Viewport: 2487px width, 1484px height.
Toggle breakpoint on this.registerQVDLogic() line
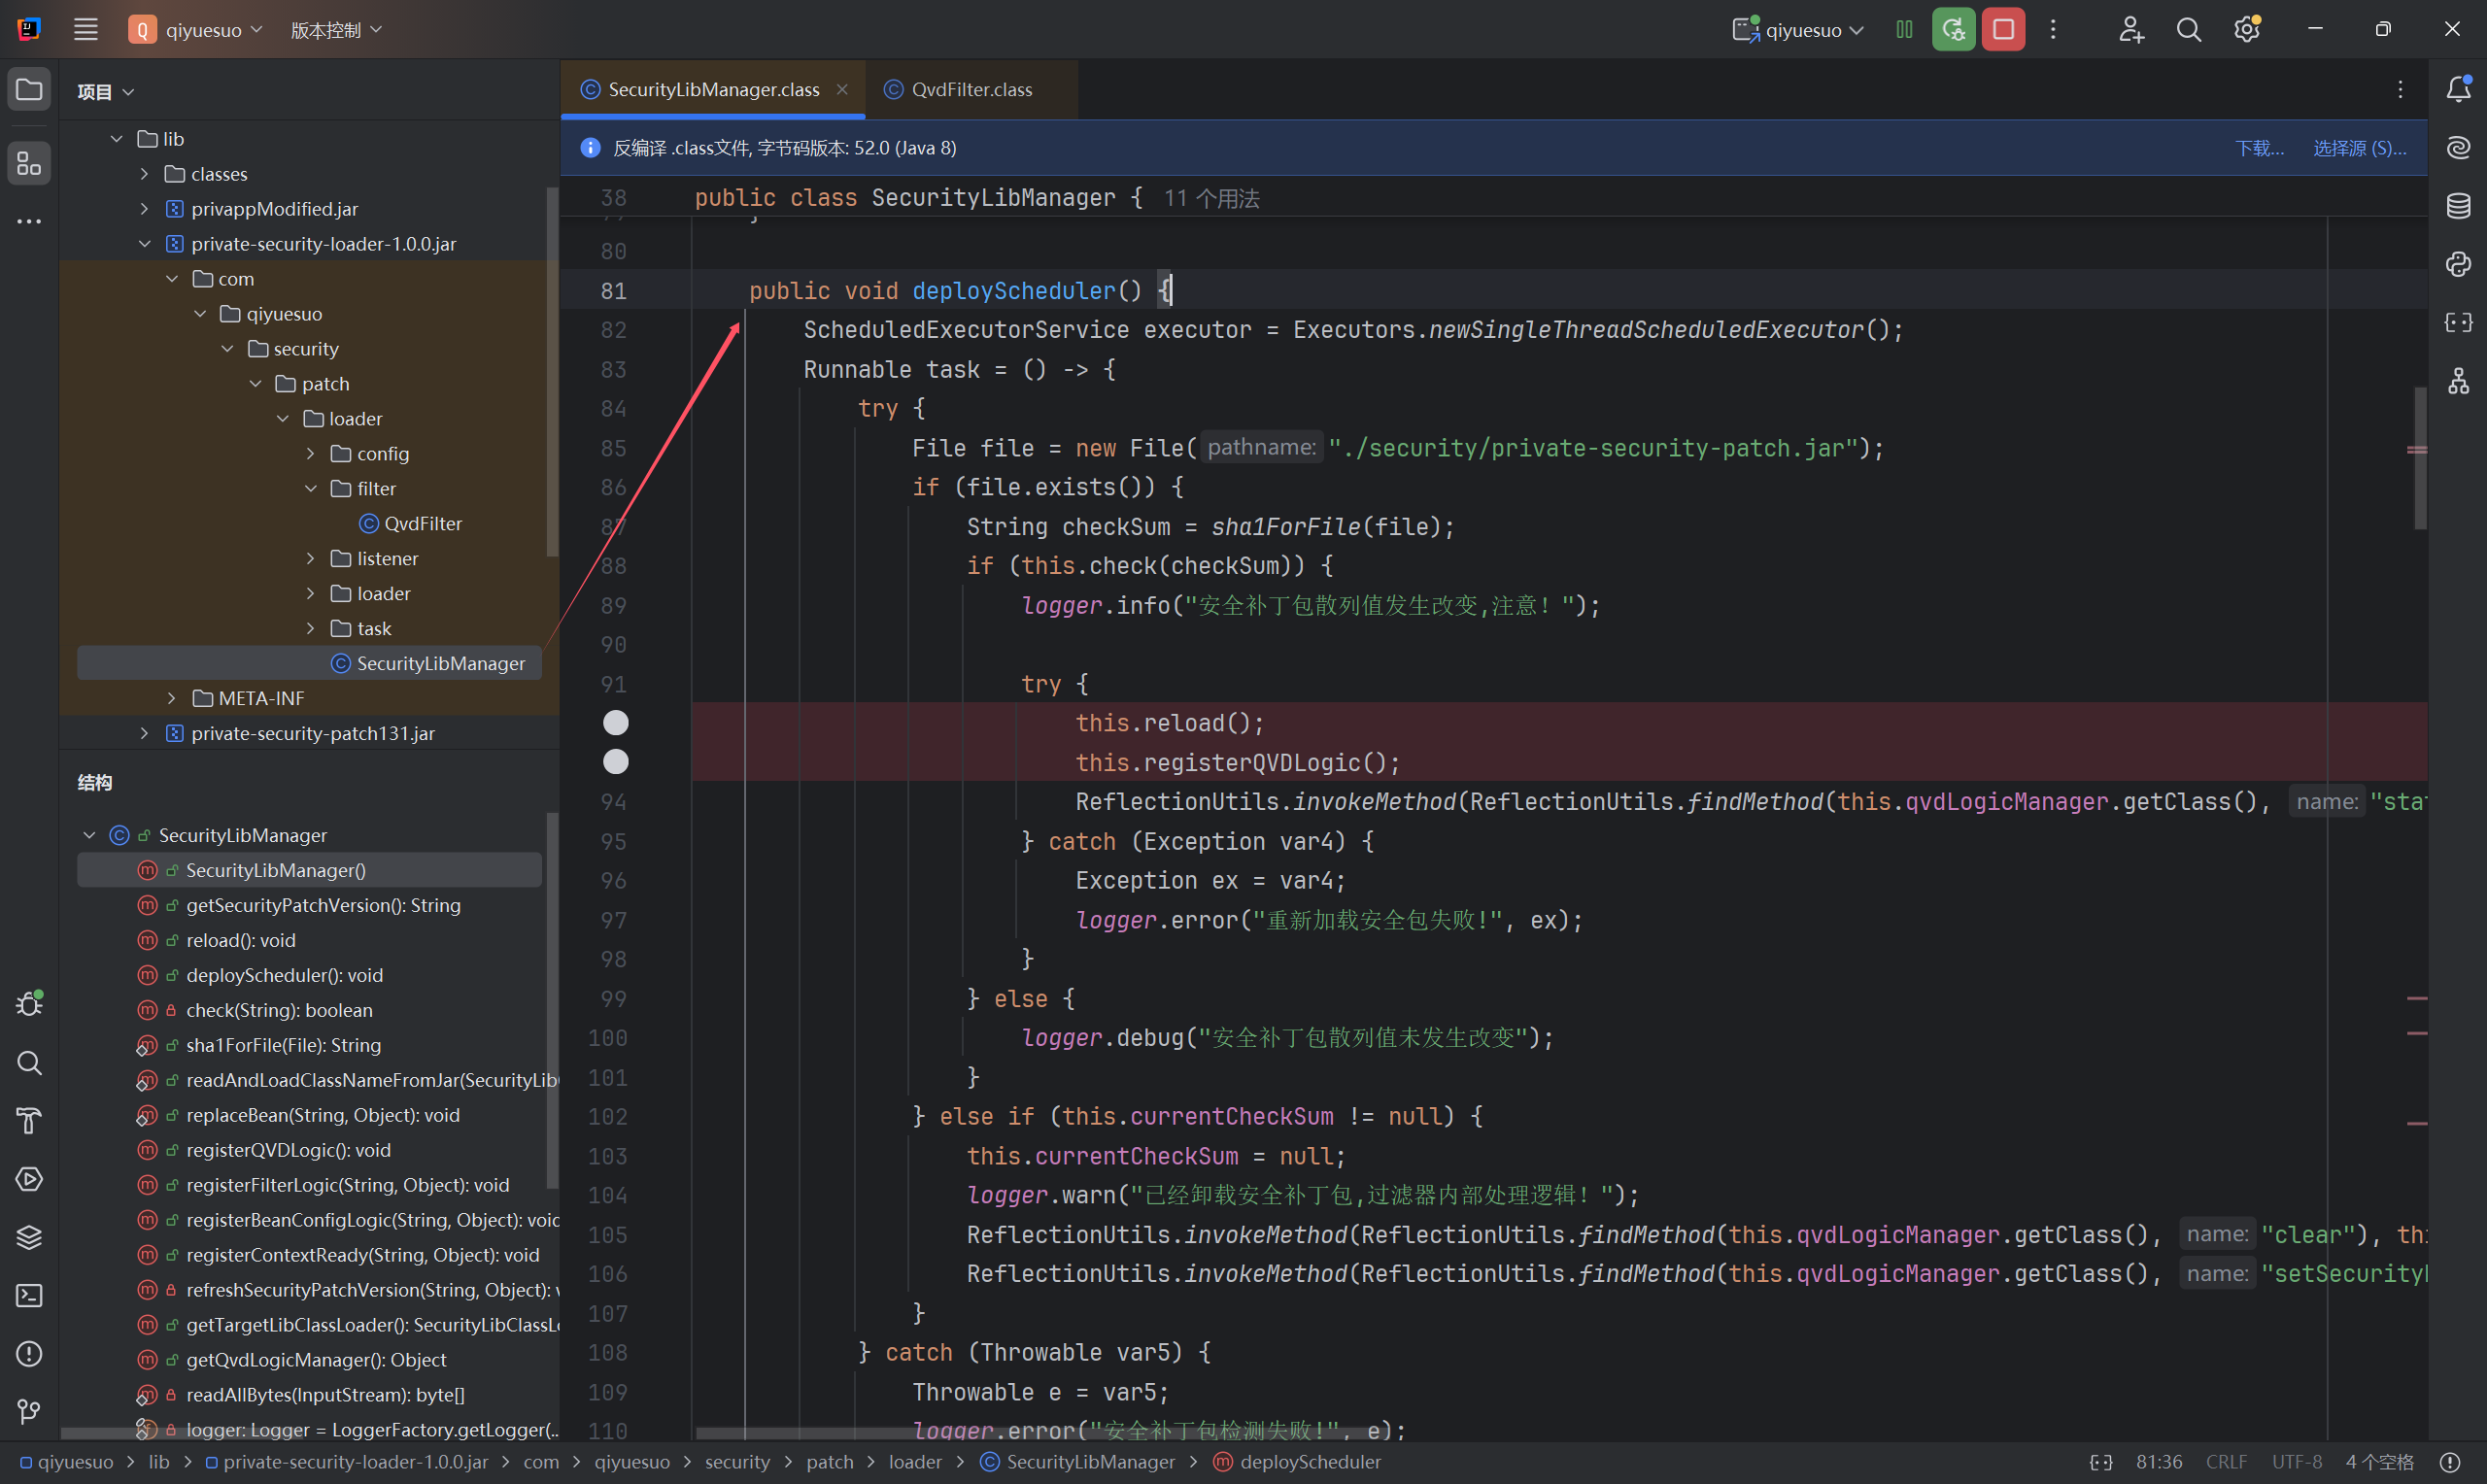pyautogui.click(x=616, y=762)
